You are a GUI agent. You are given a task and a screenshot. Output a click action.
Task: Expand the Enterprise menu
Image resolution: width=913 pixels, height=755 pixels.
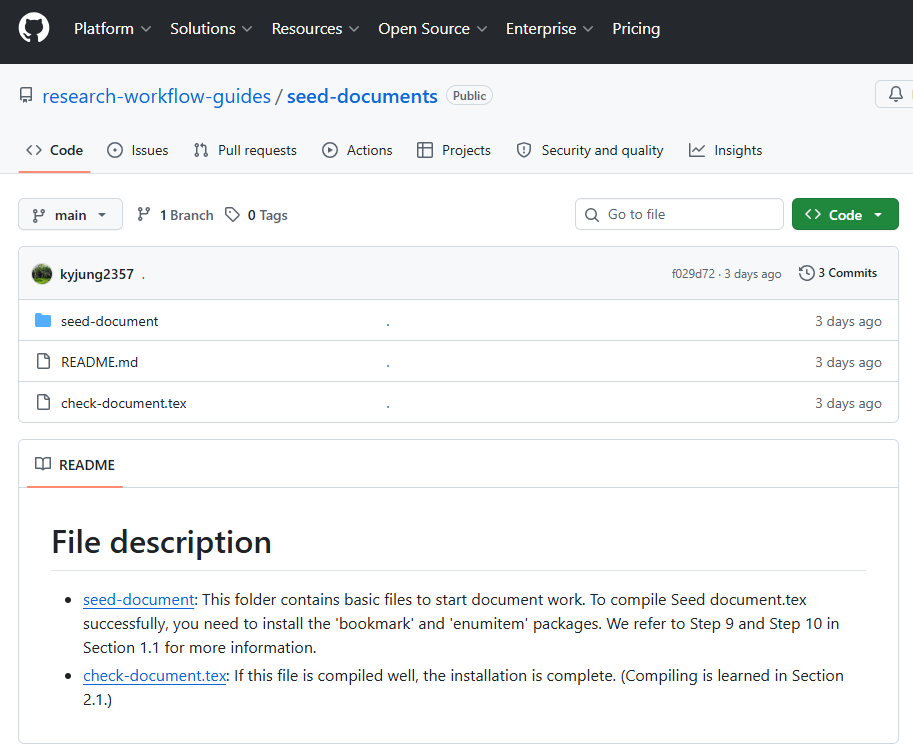pos(549,29)
